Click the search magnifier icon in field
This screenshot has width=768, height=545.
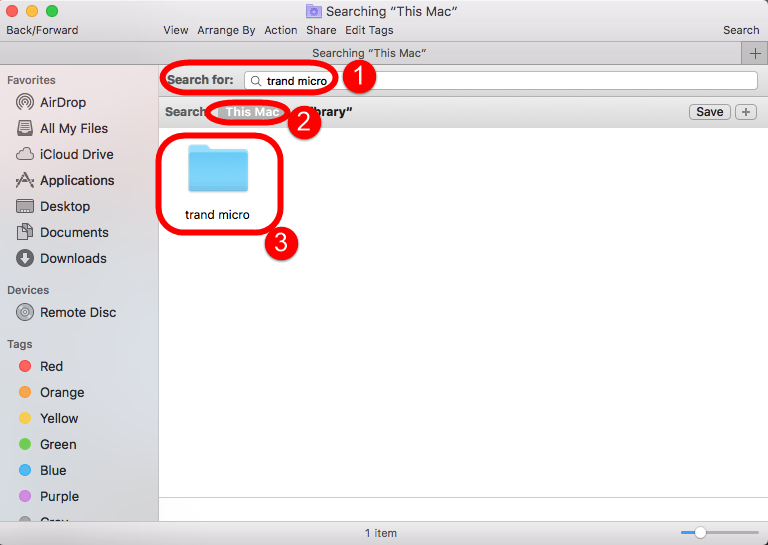256,81
